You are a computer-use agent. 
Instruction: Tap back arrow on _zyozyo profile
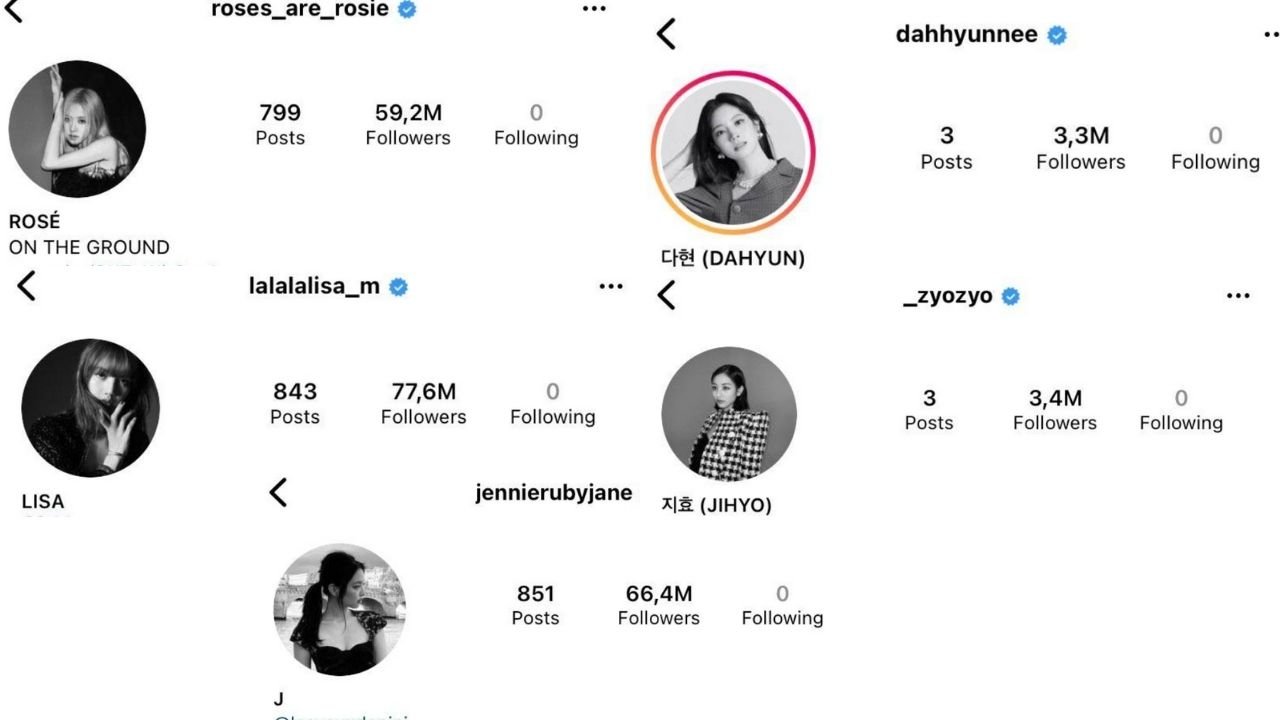[667, 295]
